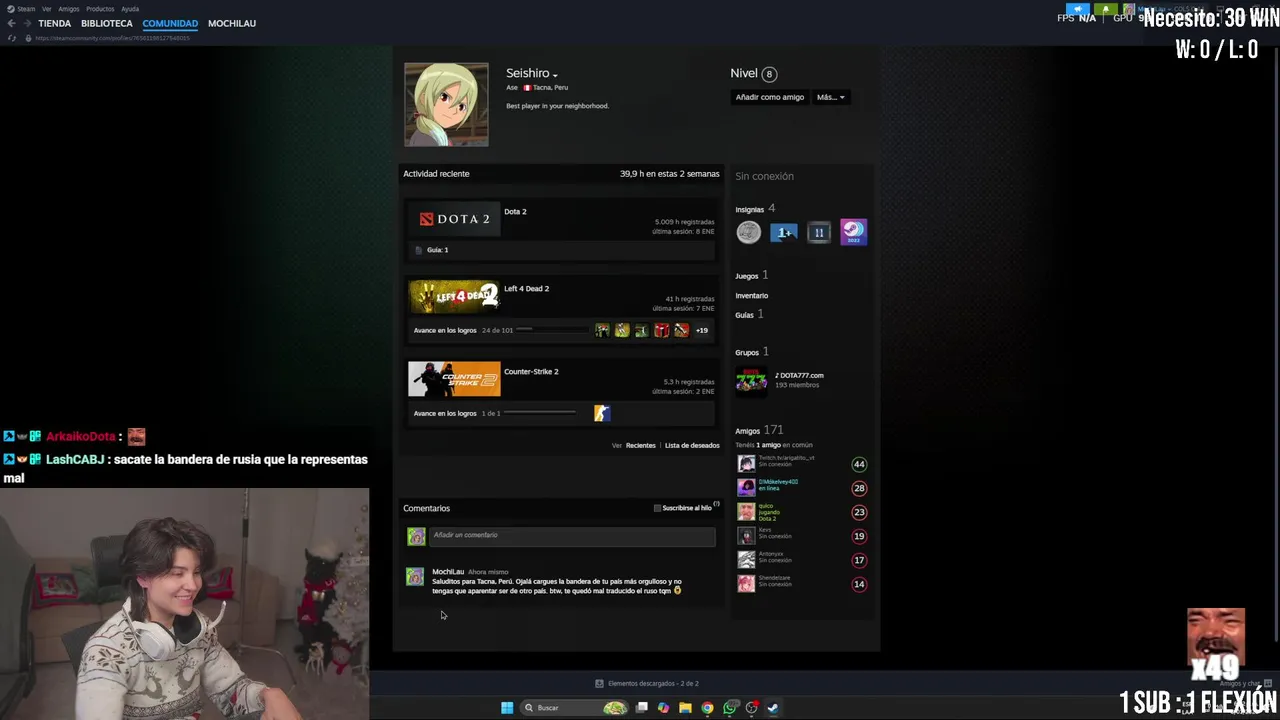Click second Left 4 Dead 2 achievement icon
The width and height of the screenshot is (1280, 720).
[x=622, y=330]
